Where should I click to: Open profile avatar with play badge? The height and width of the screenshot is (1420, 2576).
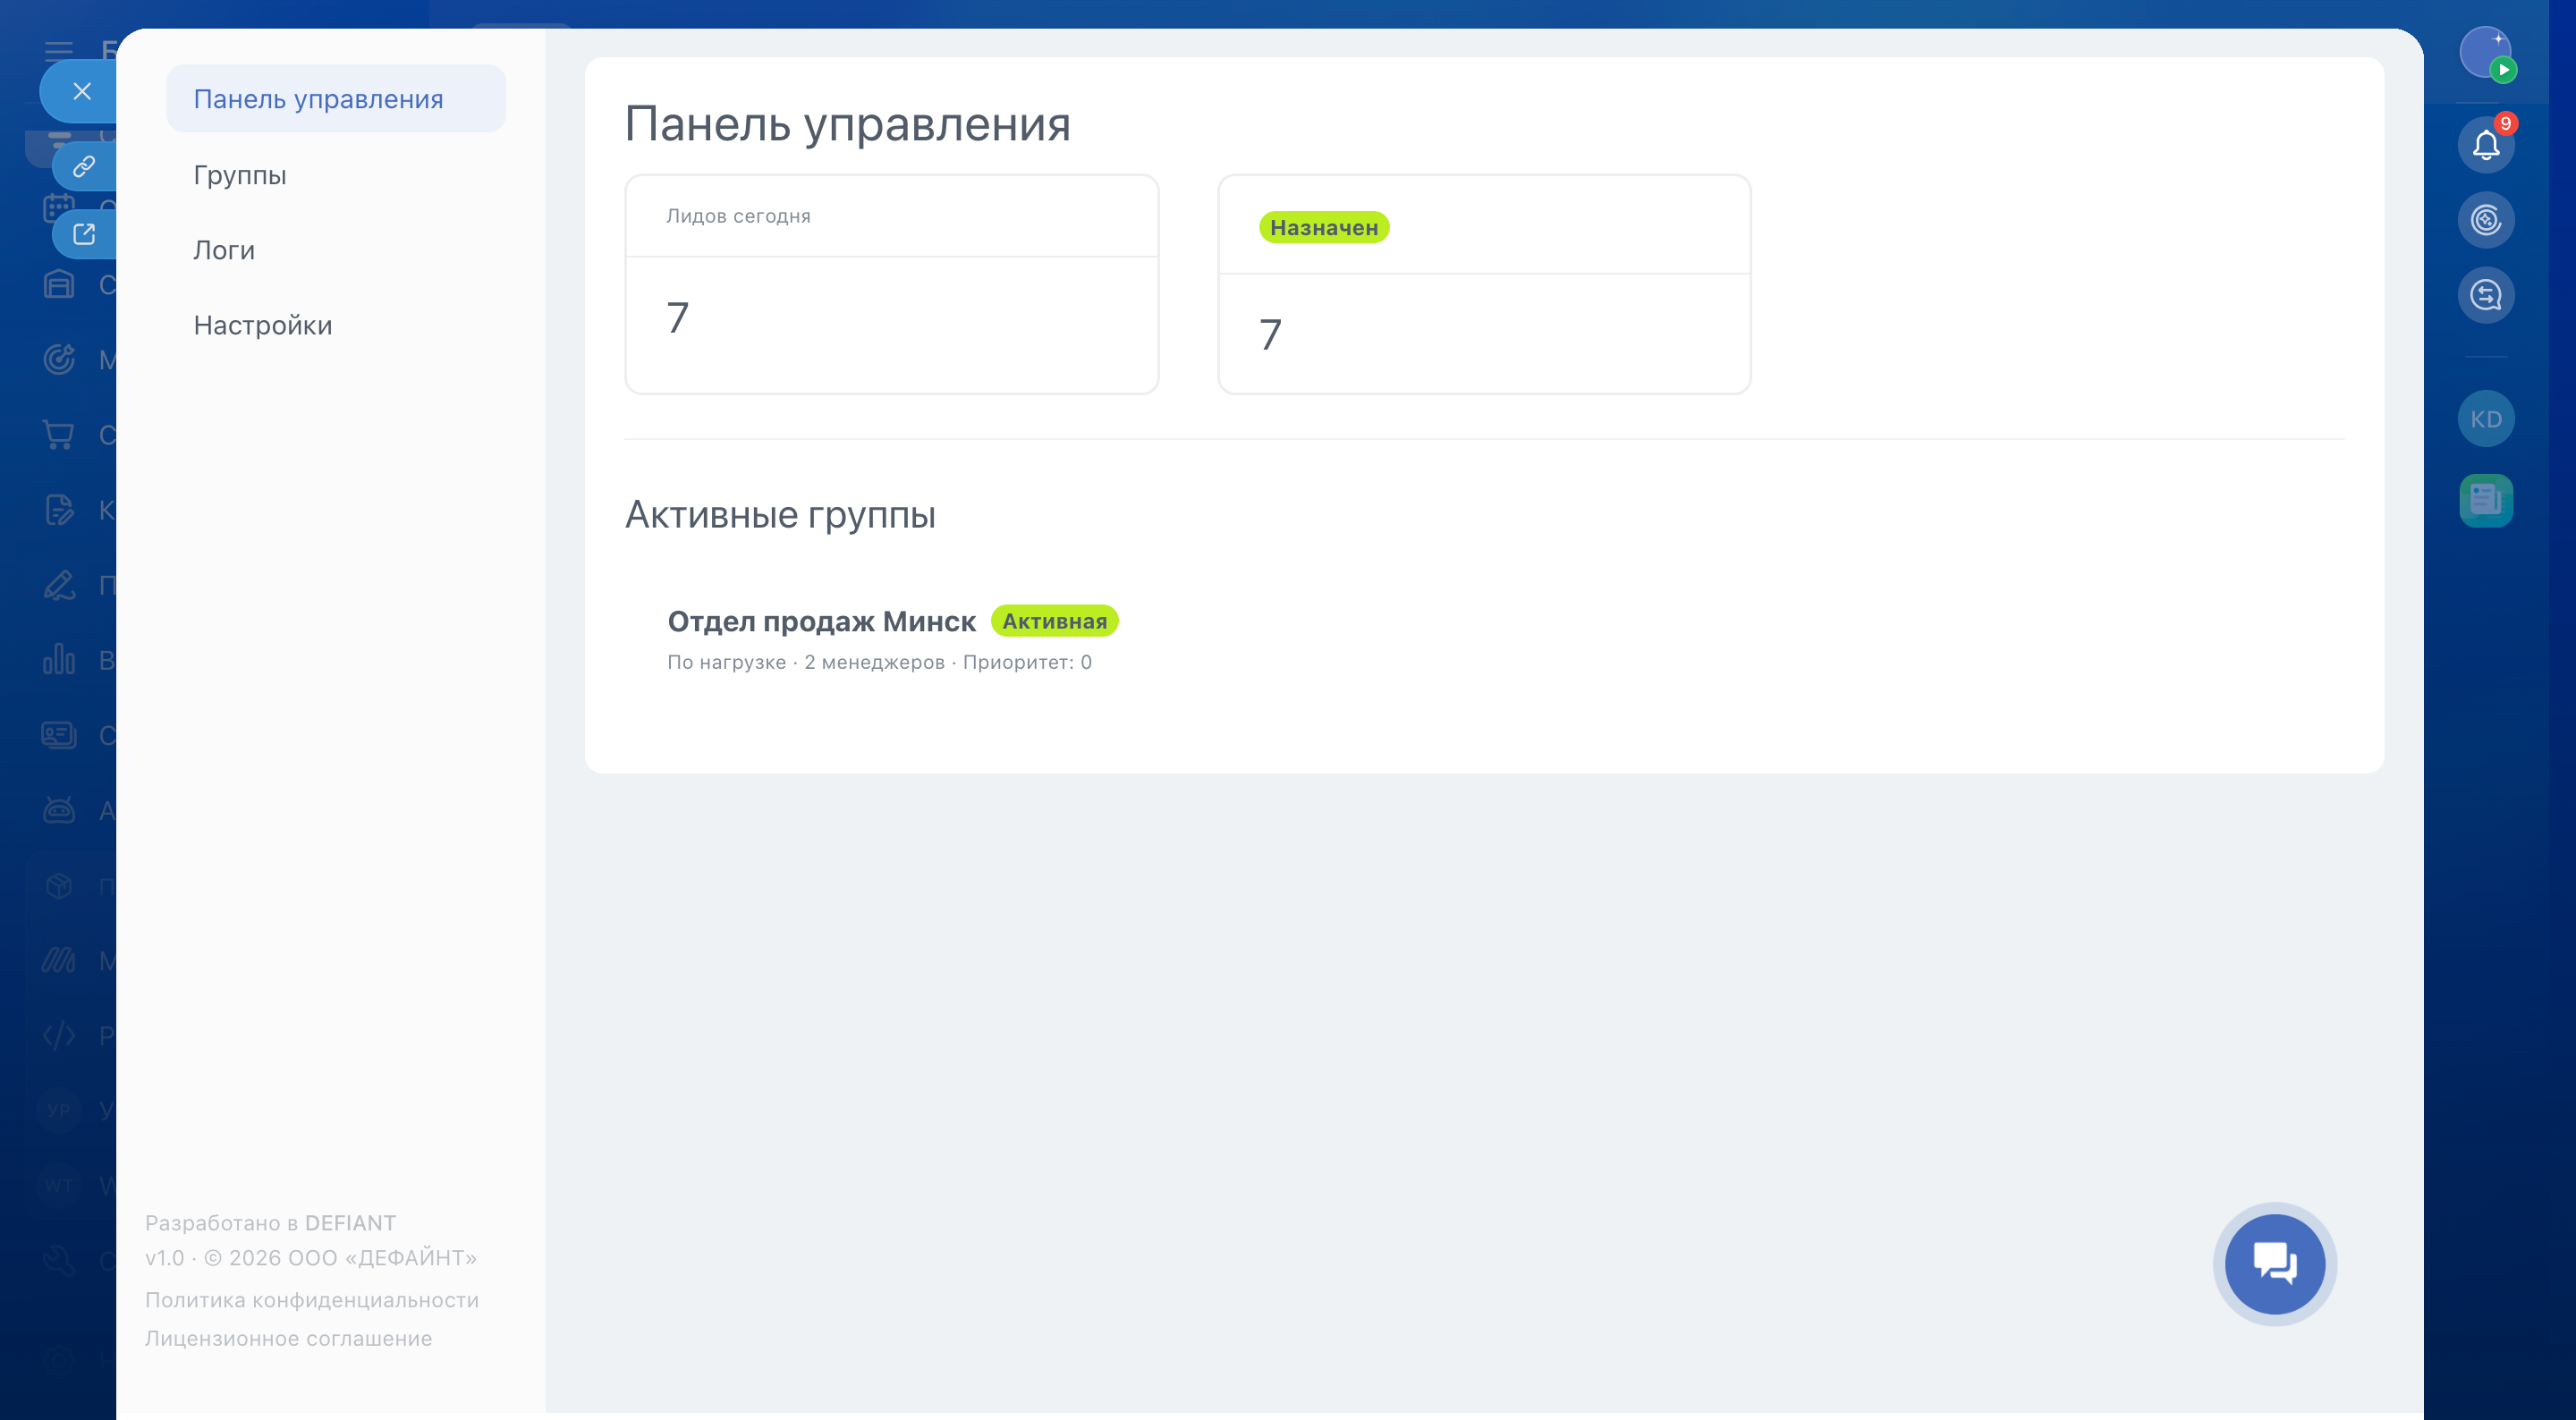2485,54
